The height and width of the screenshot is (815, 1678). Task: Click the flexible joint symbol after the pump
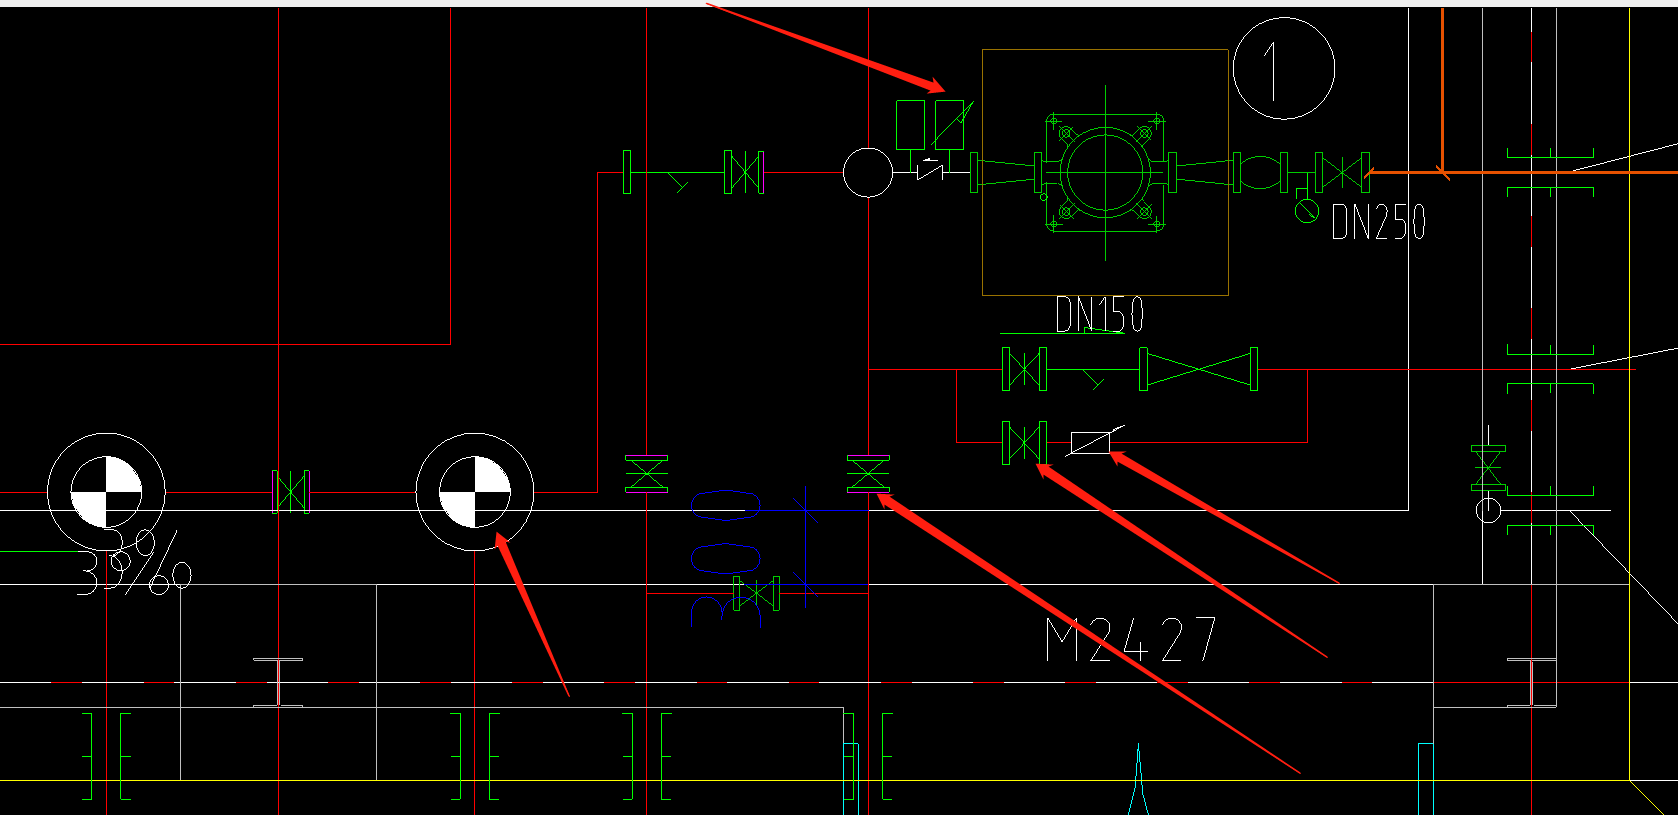coord(1261,172)
